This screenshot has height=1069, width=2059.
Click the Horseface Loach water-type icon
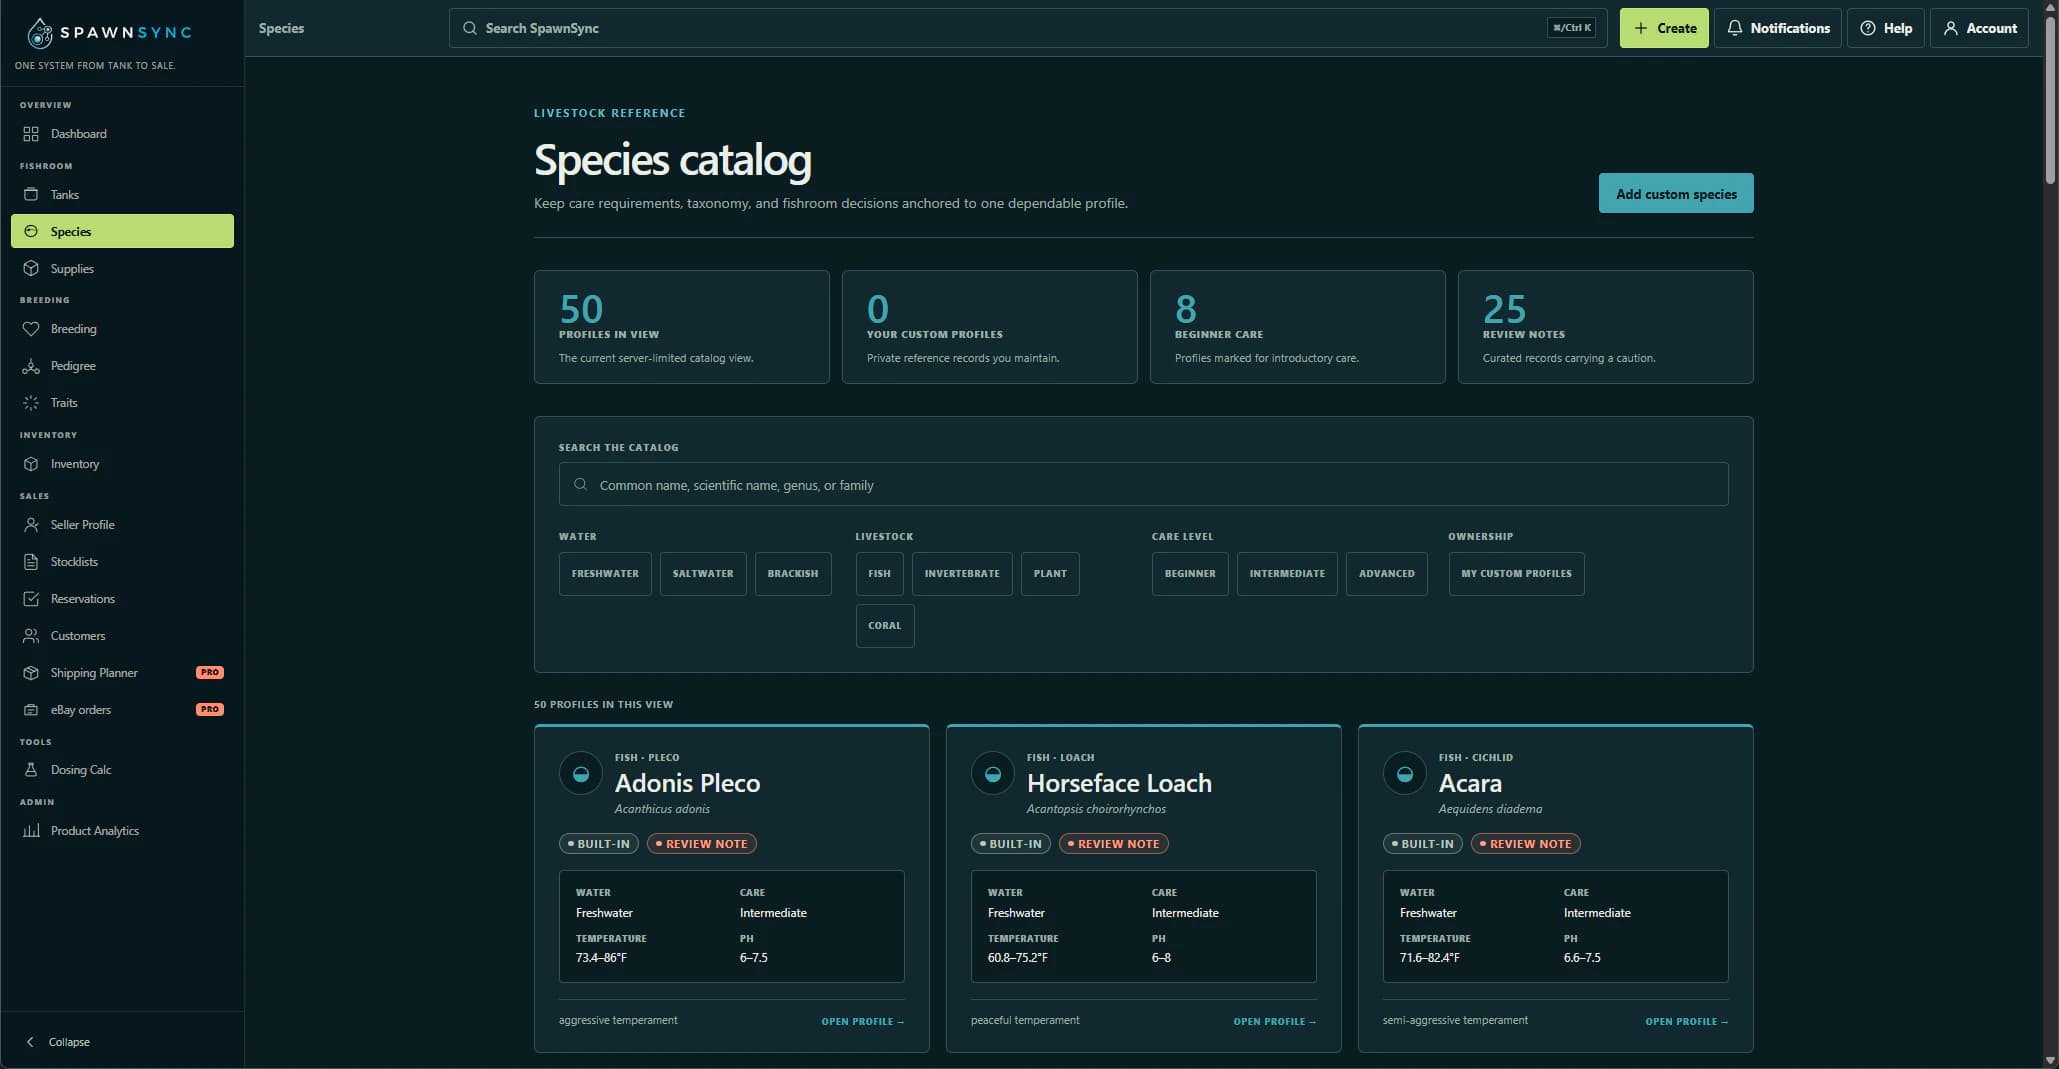(x=993, y=774)
